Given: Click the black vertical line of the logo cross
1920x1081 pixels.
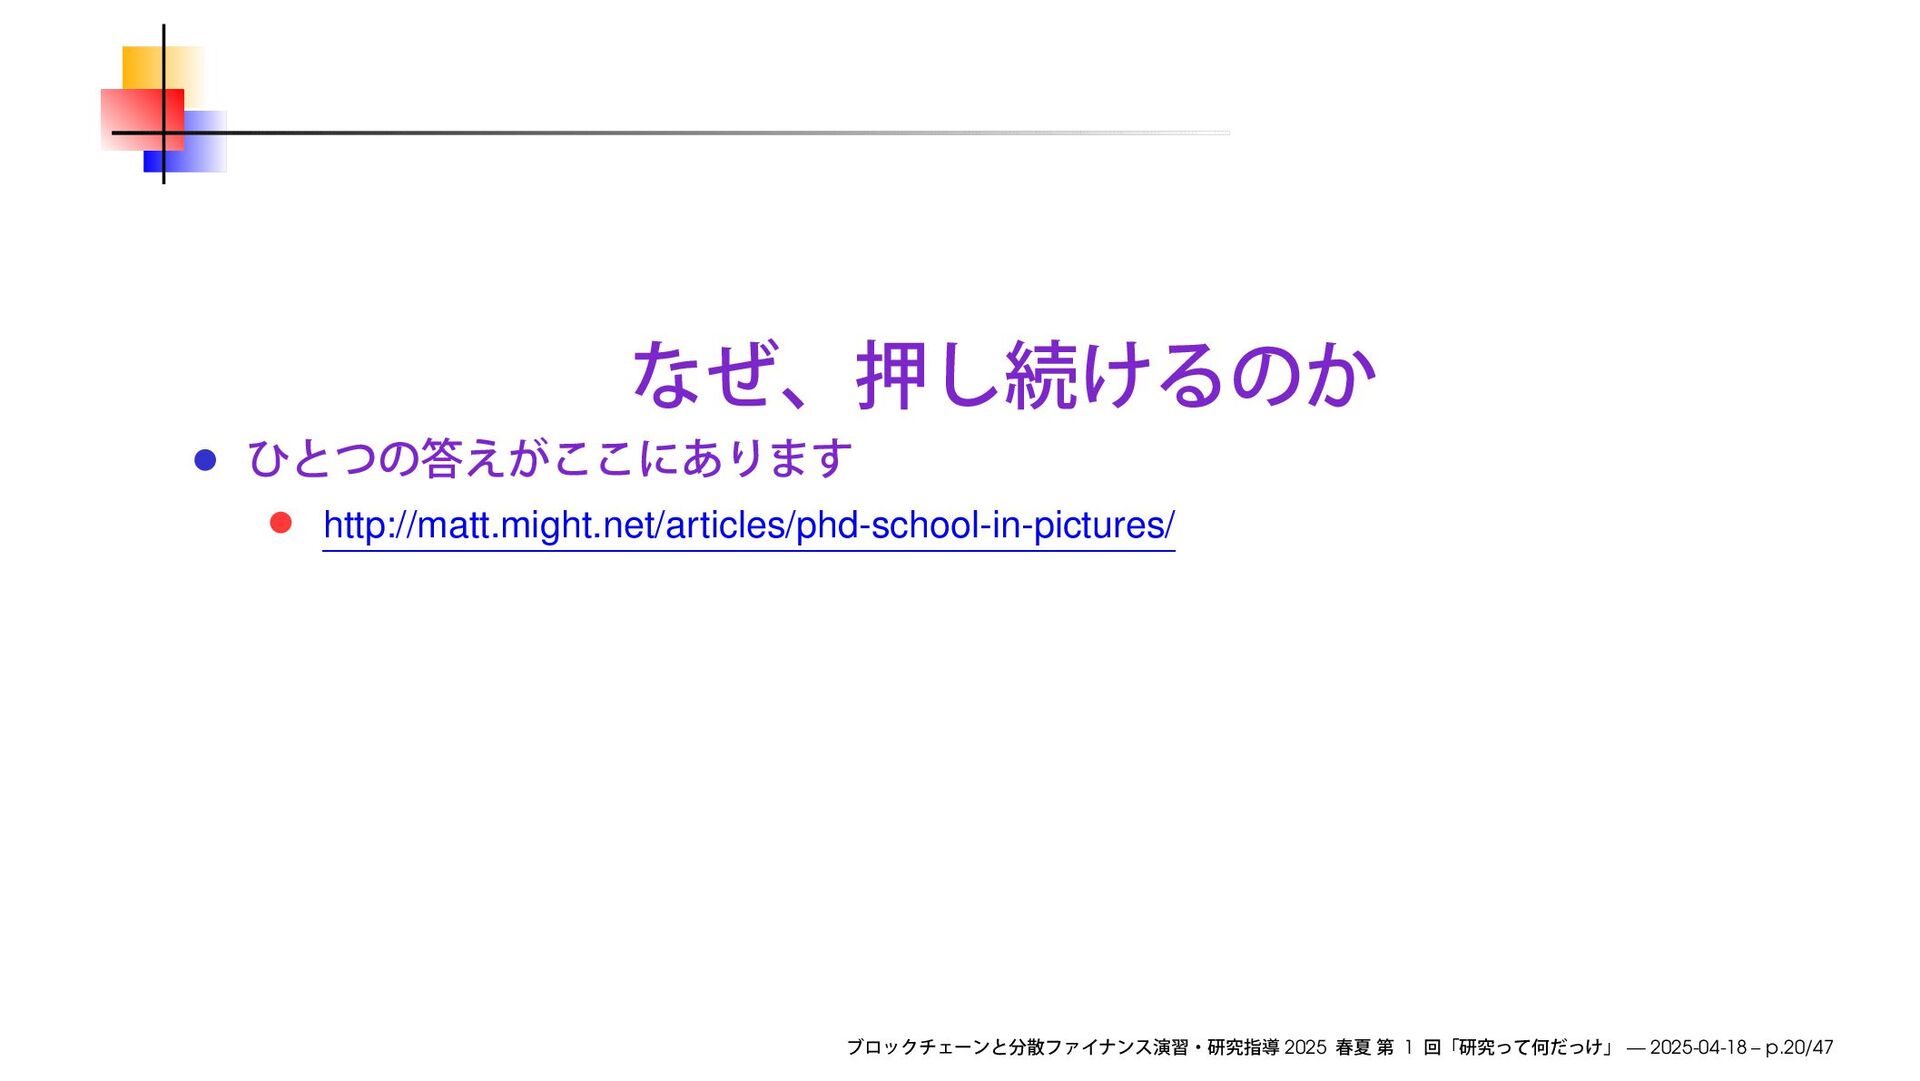Looking at the screenshot, I should tap(163, 40).
